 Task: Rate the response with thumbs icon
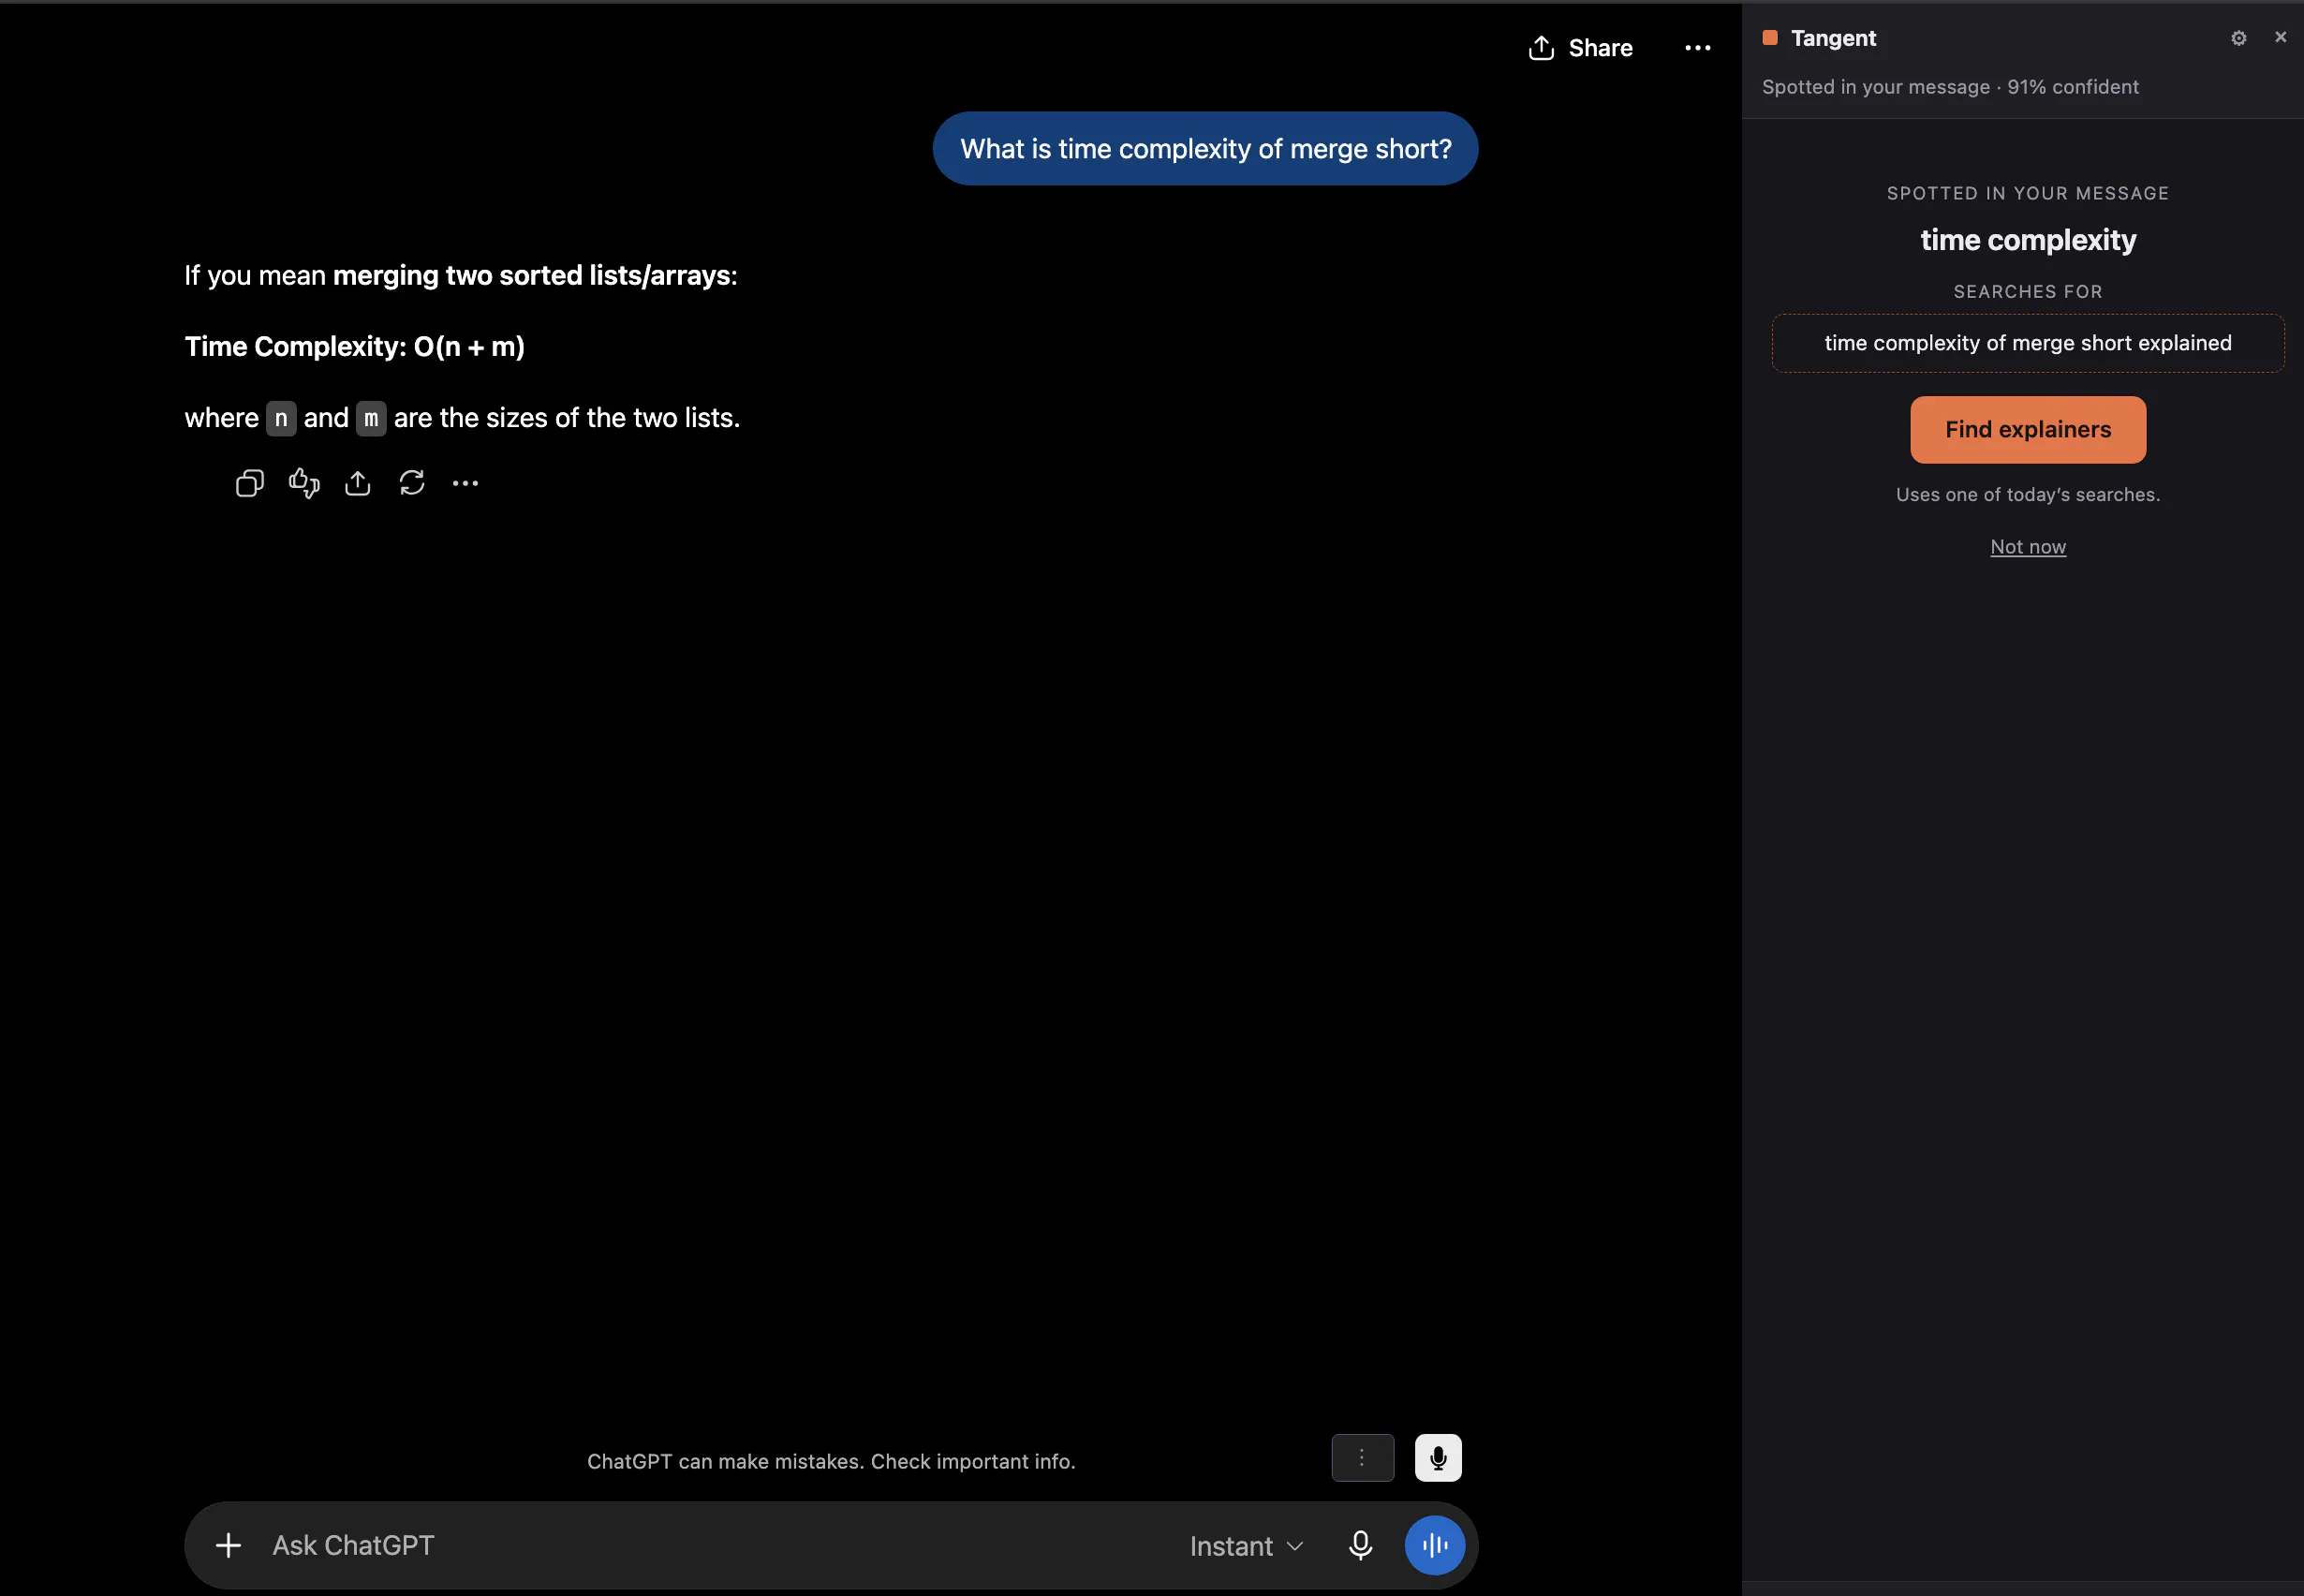(304, 484)
